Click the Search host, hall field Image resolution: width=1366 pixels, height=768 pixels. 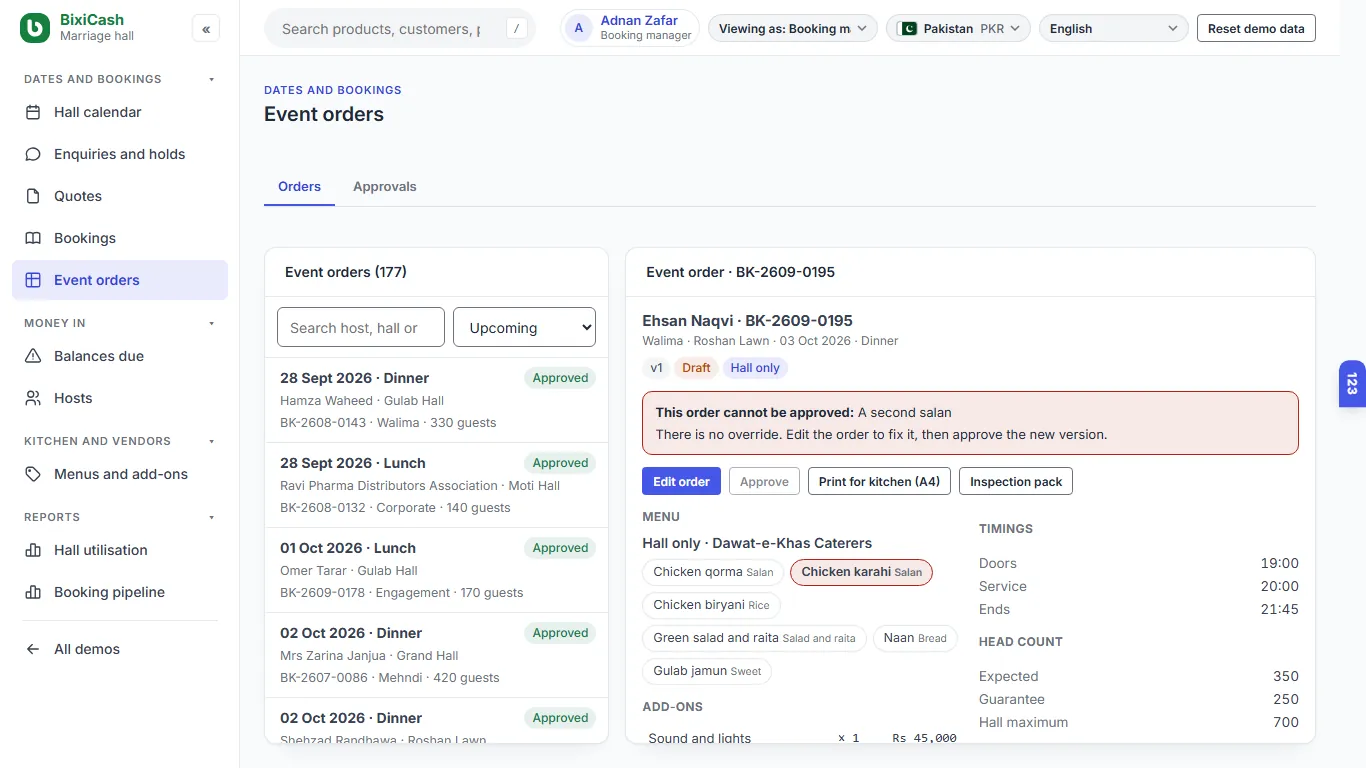361,327
